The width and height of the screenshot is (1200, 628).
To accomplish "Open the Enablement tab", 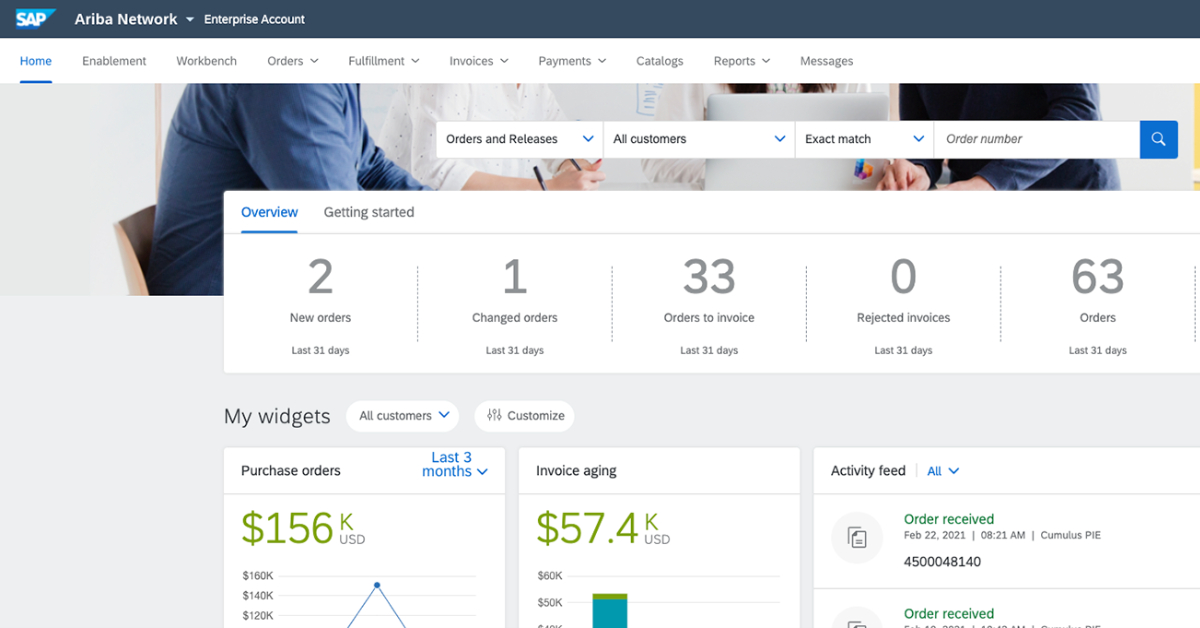I will 114,61.
